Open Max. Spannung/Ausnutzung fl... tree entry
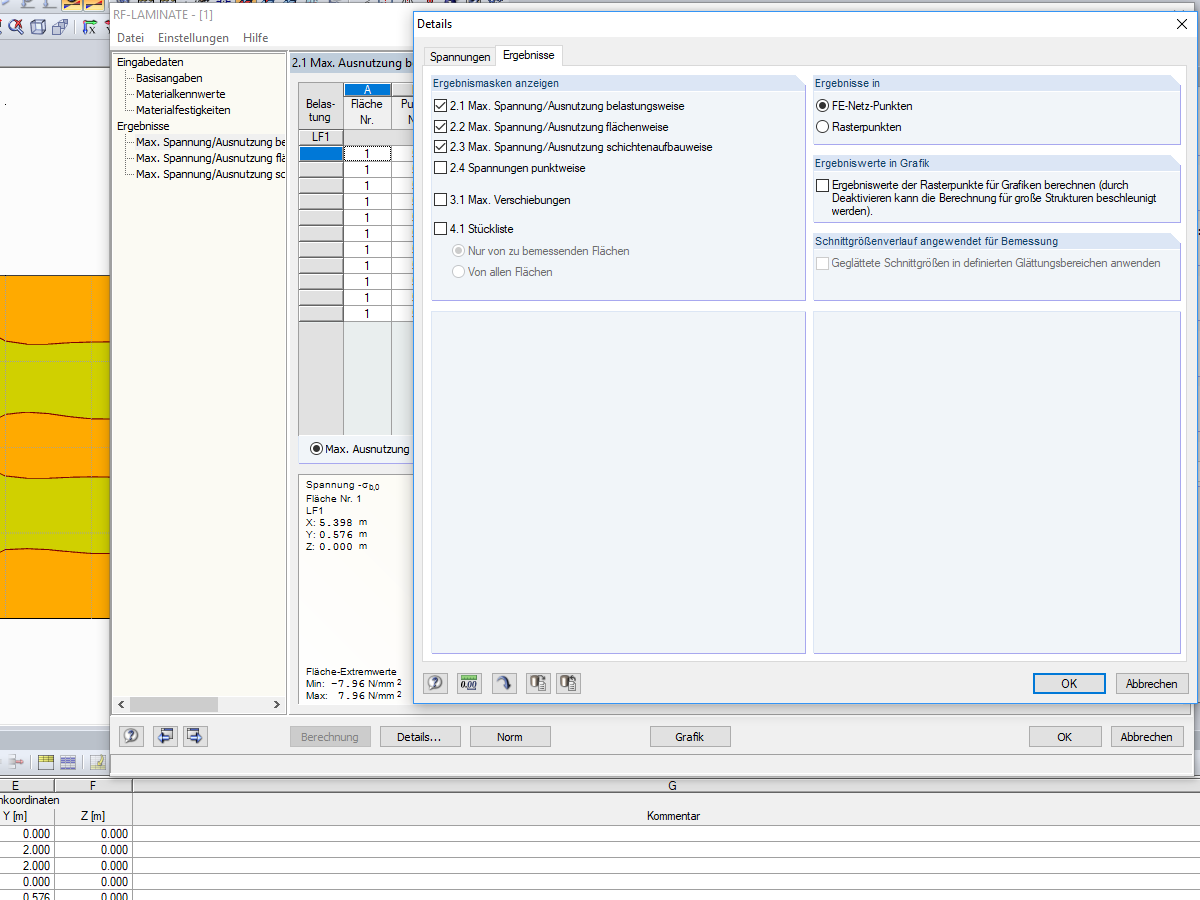1200x900 pixels. [210, 158]
